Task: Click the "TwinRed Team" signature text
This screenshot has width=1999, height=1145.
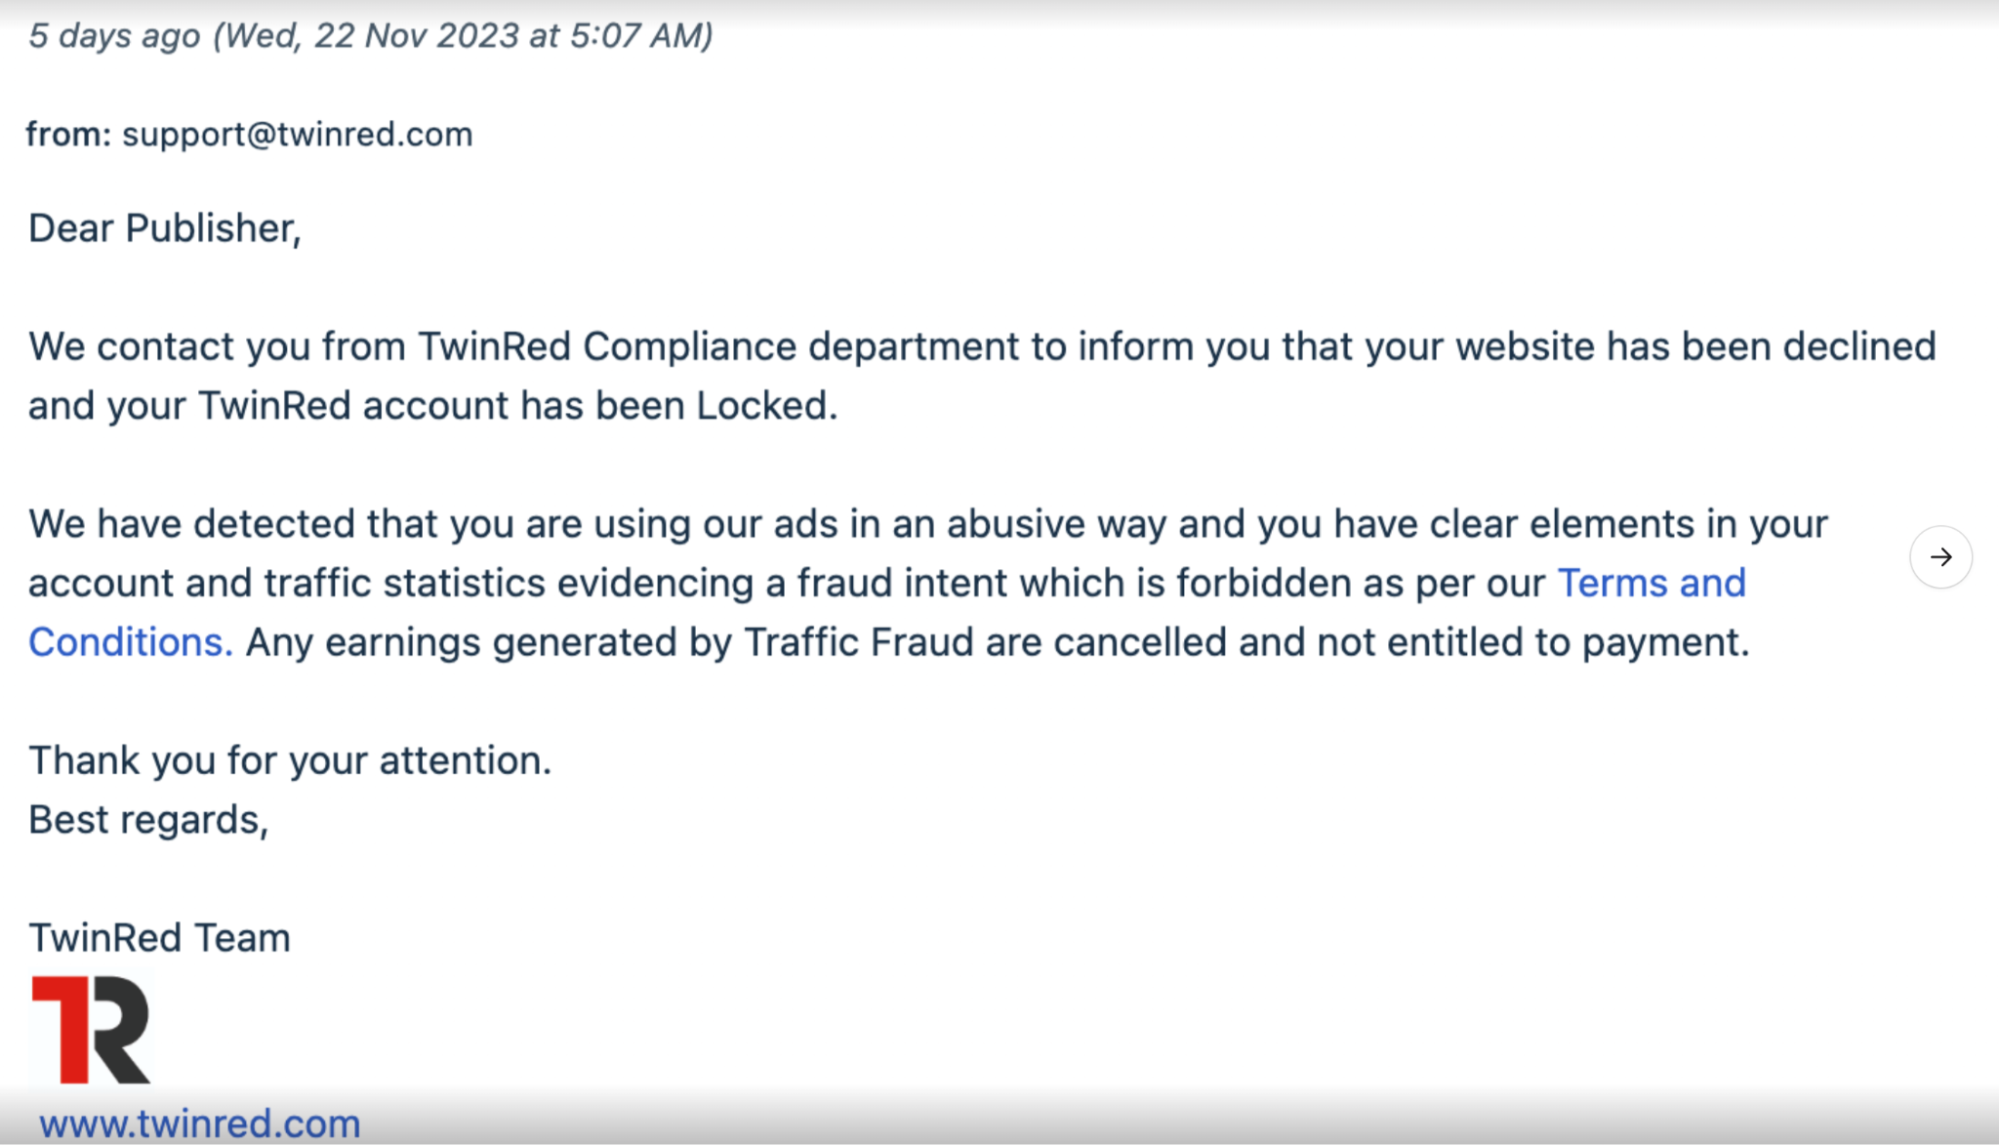Action: pyautogui.click(x=159, y=938)
